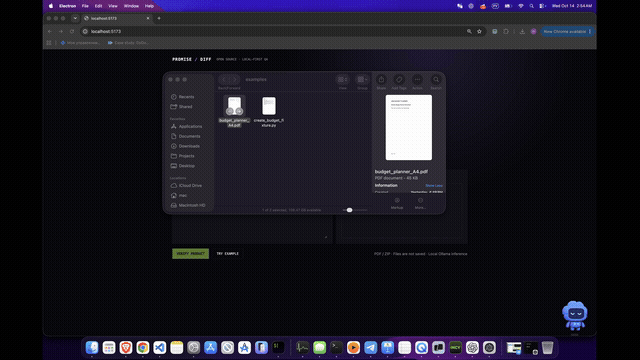Open the Electron menu
This screenshot has height=360, width=640.
(x=67, y=6)
